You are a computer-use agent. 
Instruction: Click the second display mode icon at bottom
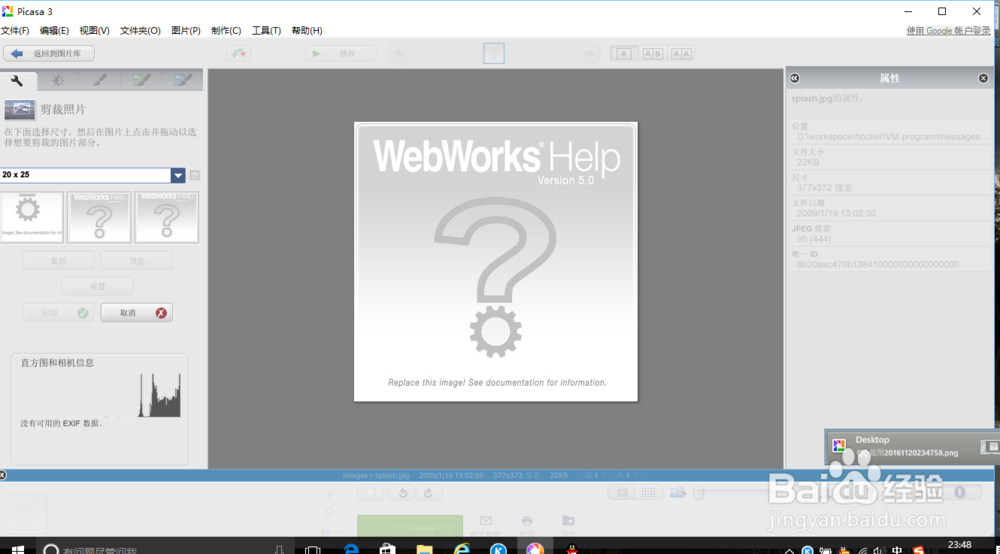[648, 493]
